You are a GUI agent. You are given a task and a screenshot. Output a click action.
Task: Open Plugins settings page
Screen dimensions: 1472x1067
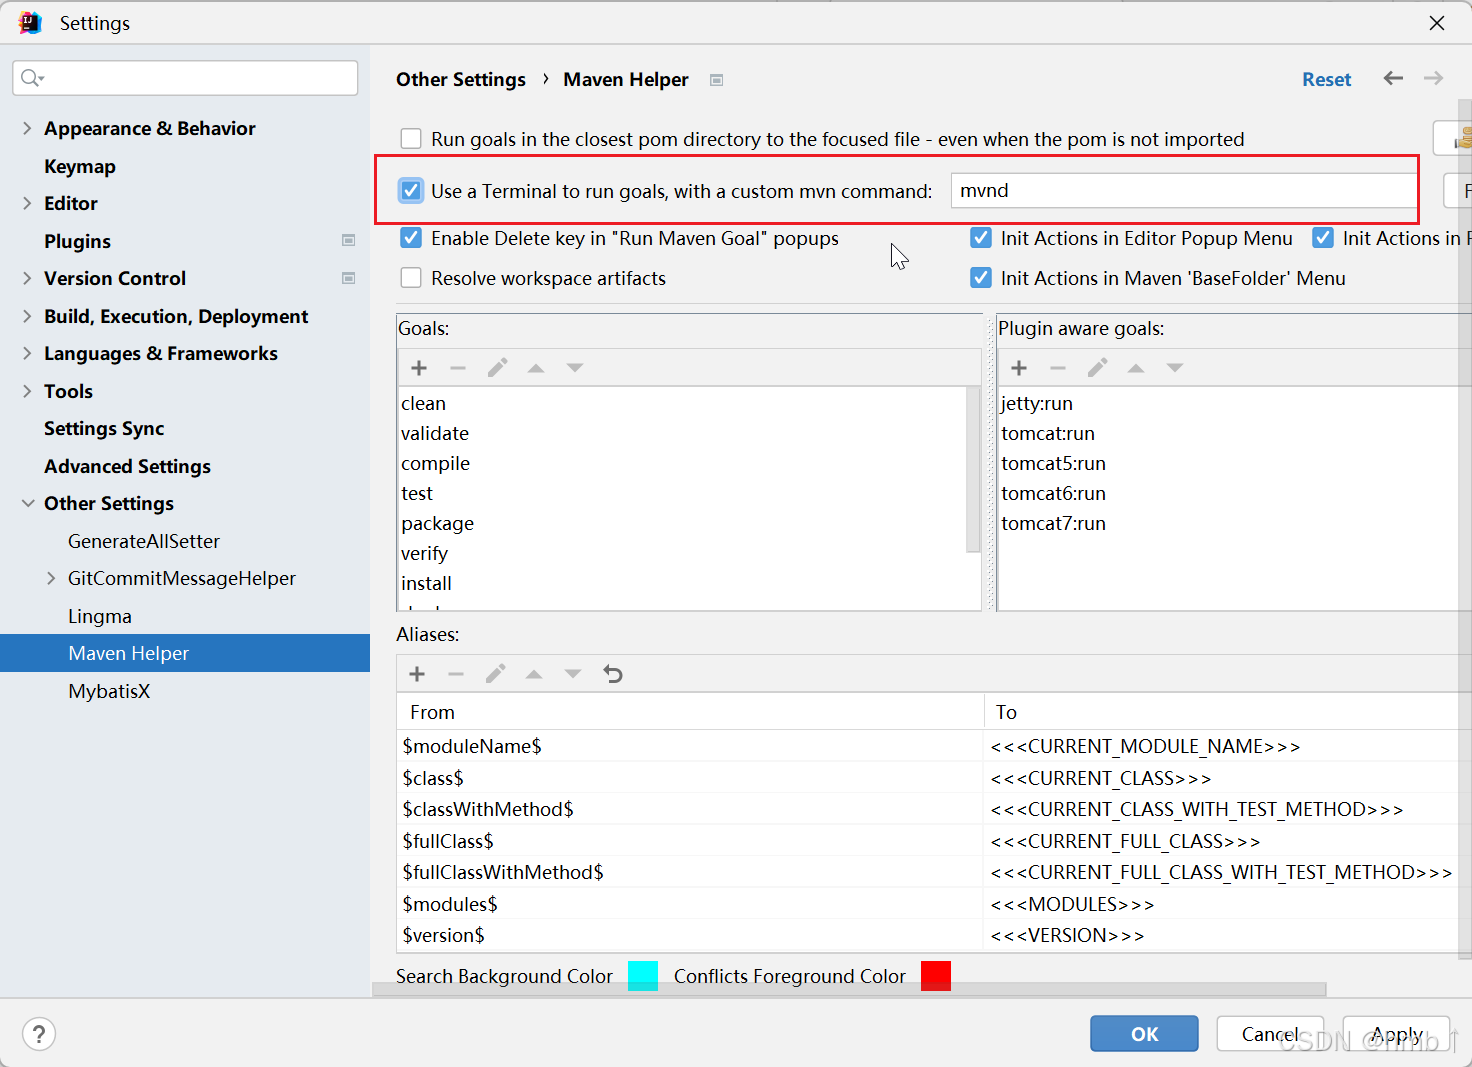point(77,241)
